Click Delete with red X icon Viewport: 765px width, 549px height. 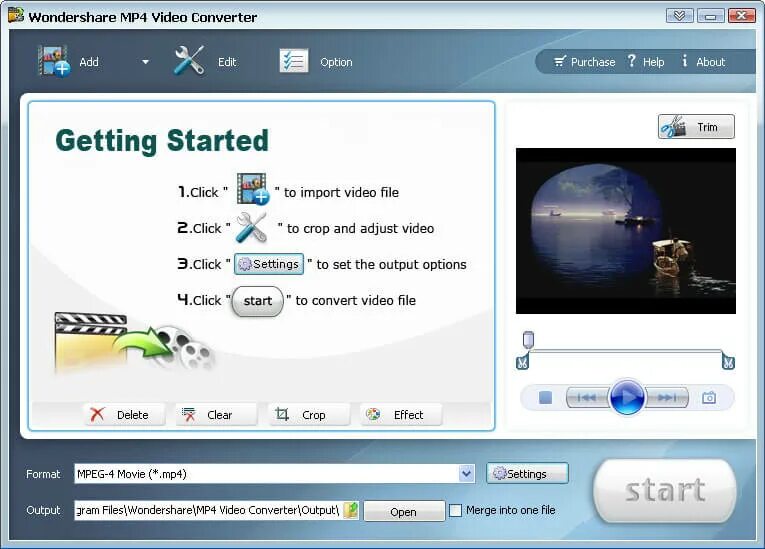click(124, 415)
